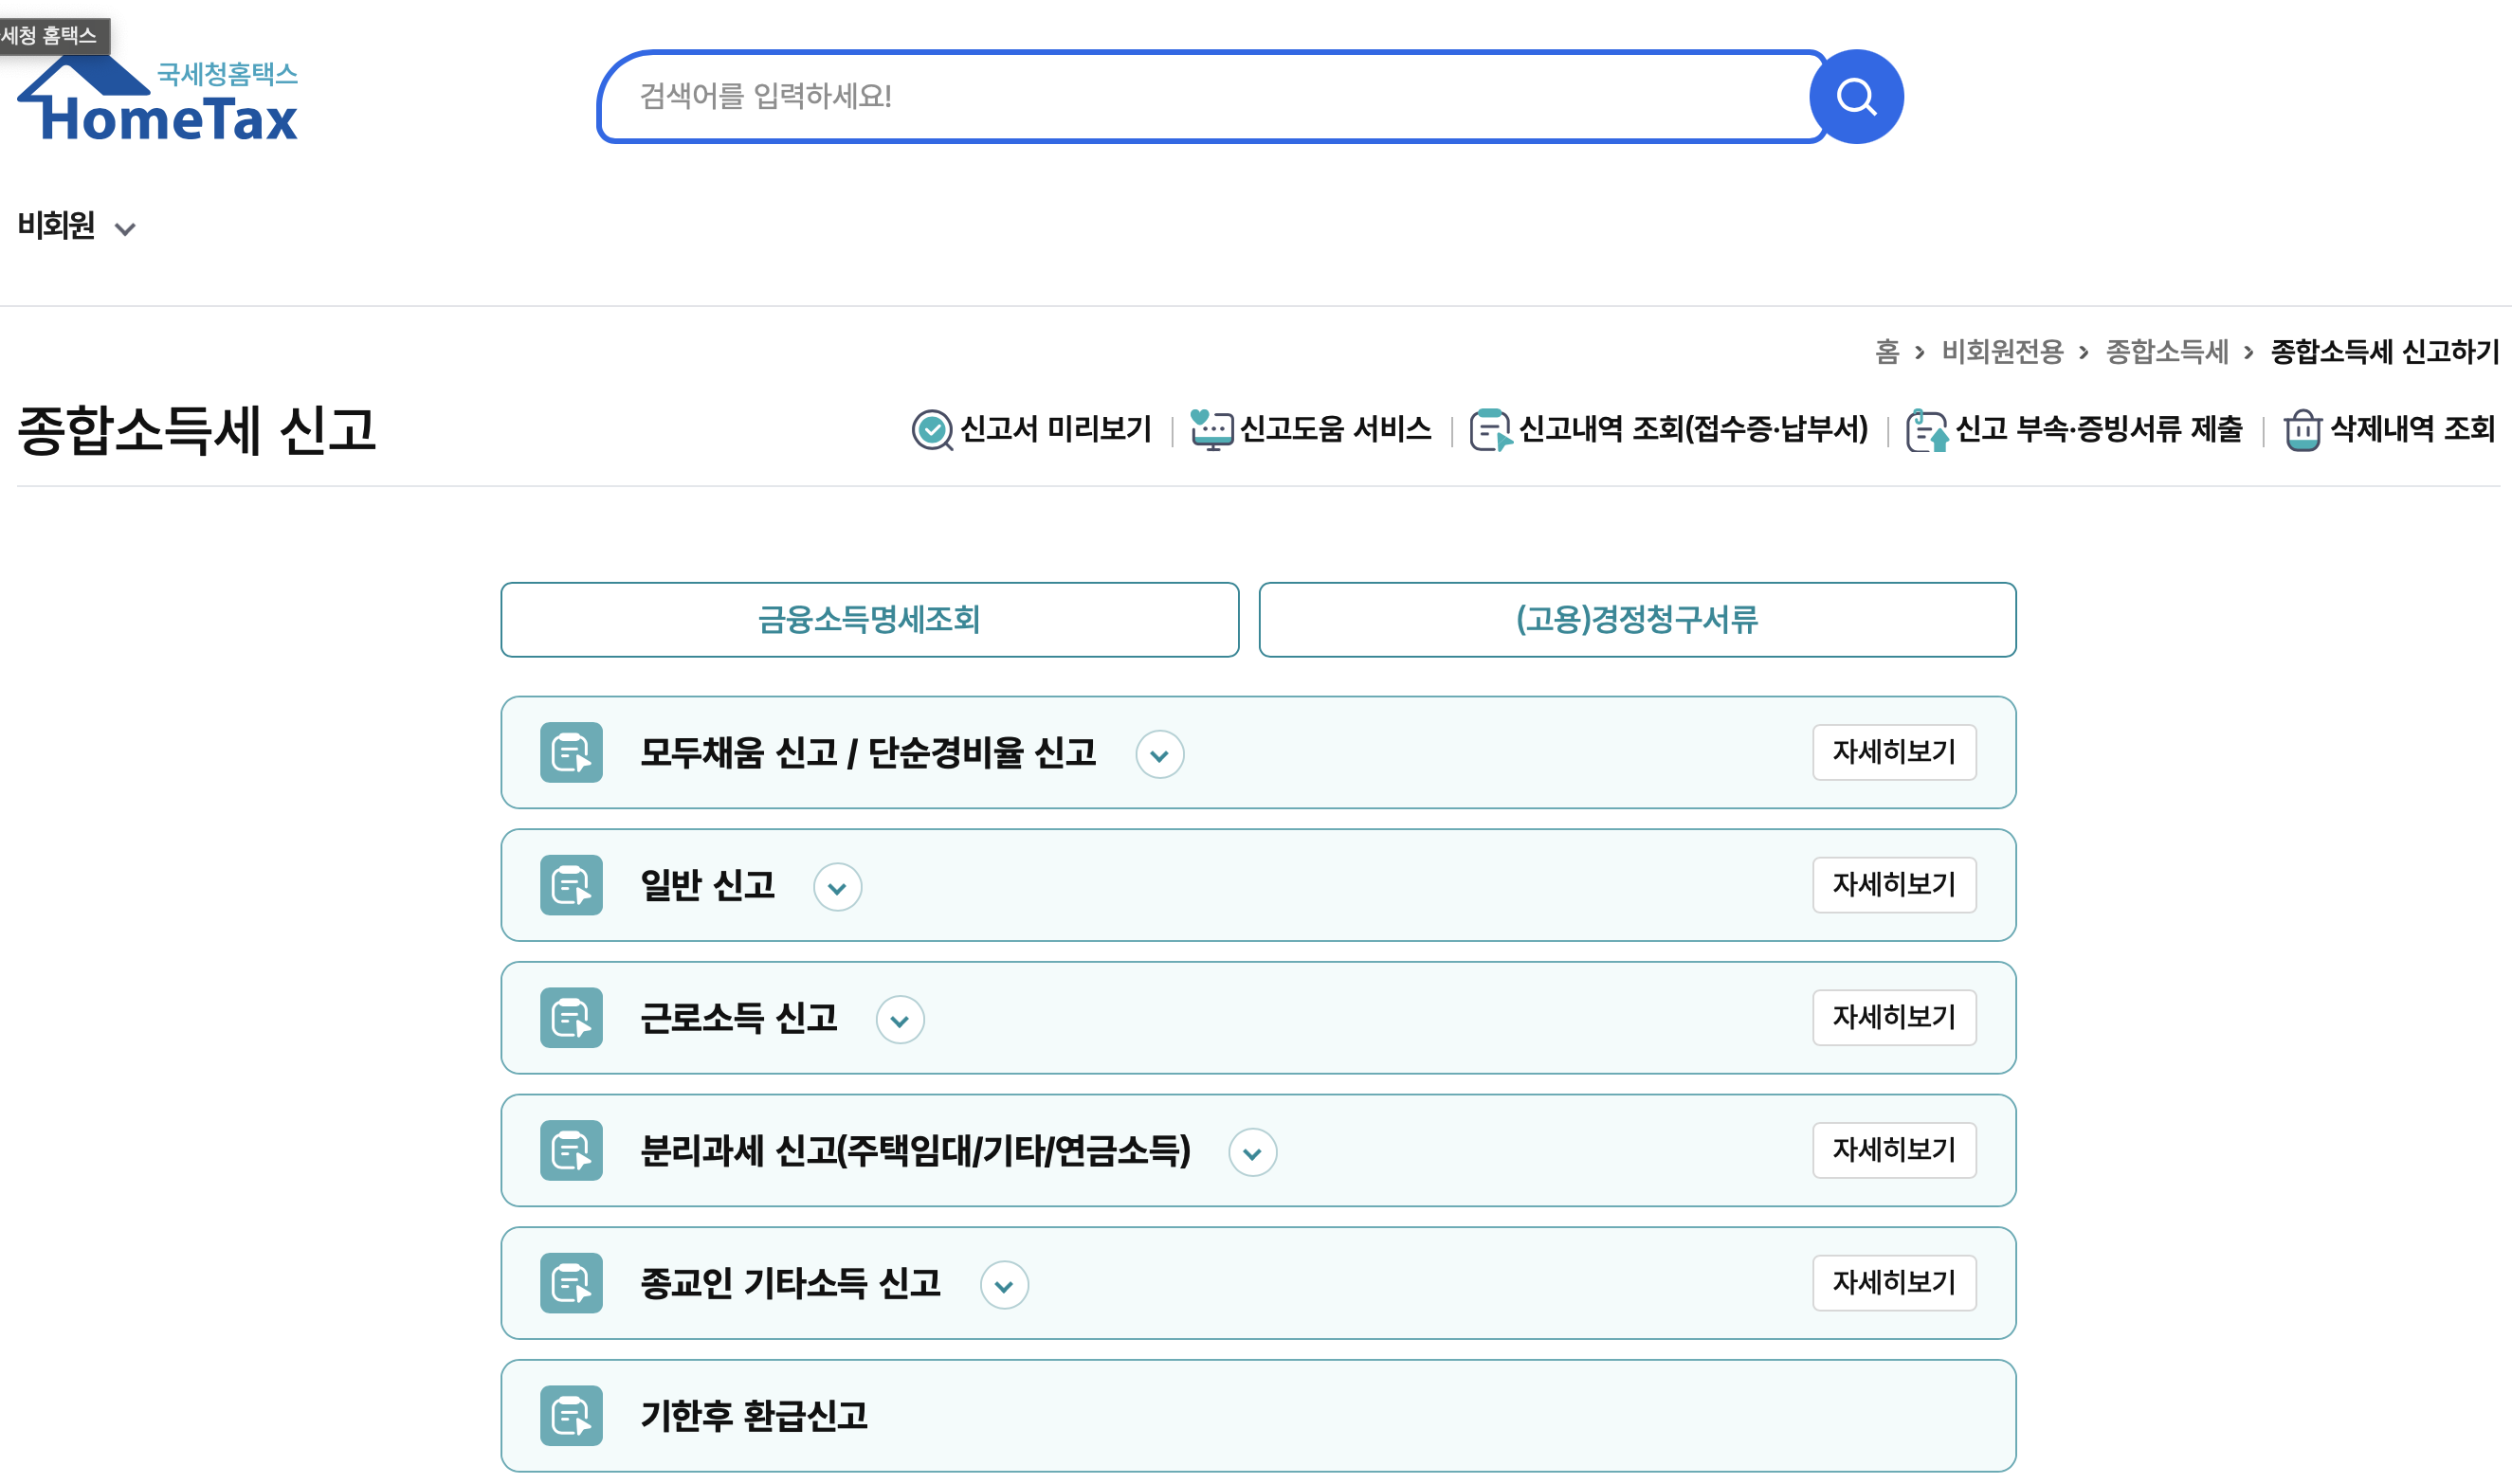Click the 종교인 기타소득 신고 row icon
Viewport: 2512px width, 1484px height.
pyautogui.click(x=571, y=1283)
